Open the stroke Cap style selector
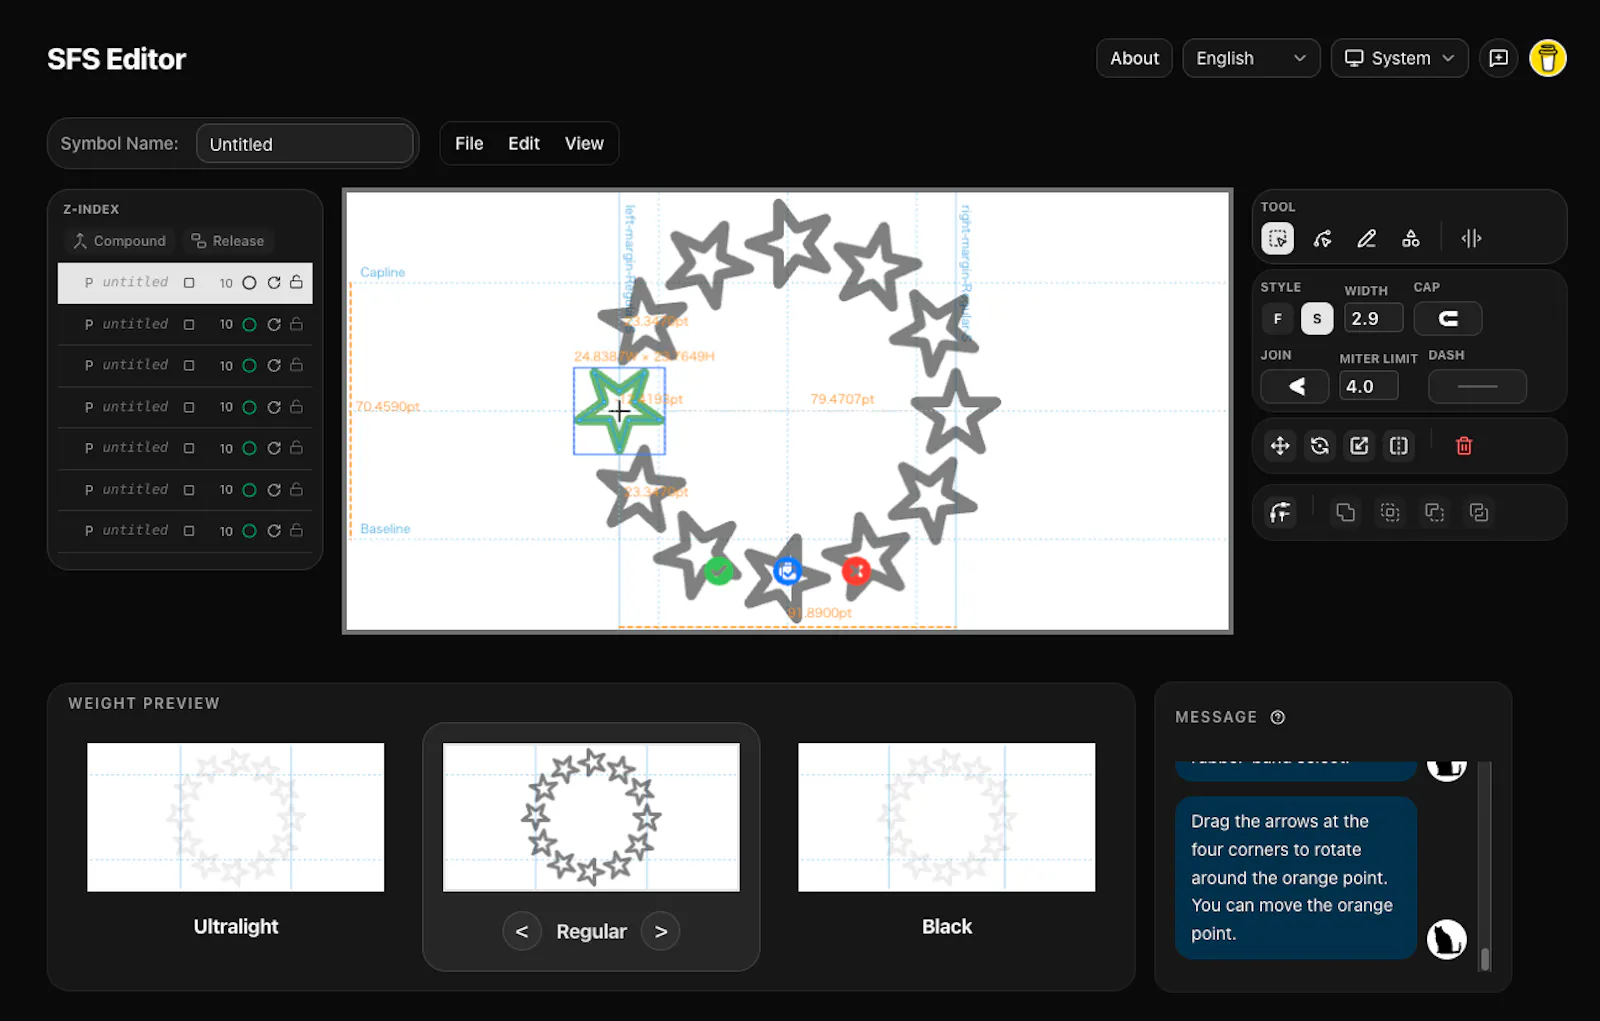 [1448, 319]
